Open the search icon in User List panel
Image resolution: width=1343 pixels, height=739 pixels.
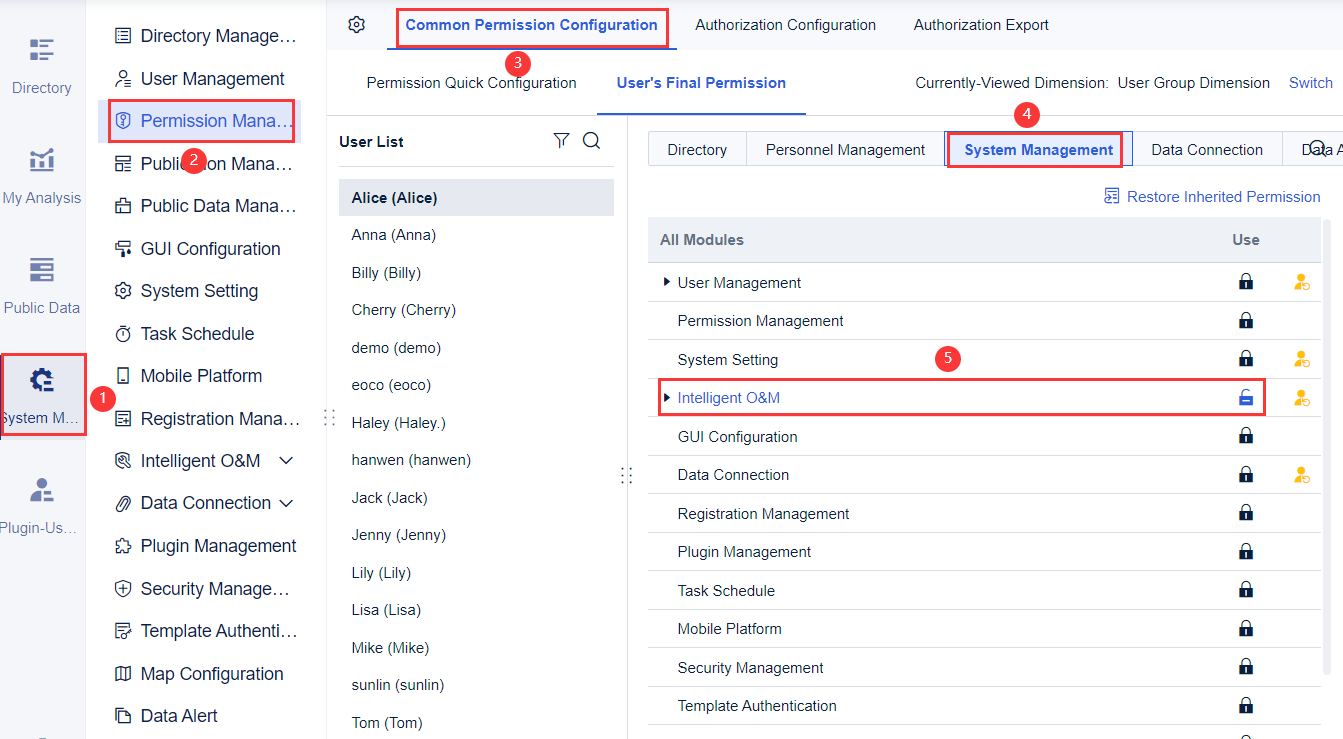[592, 140]
